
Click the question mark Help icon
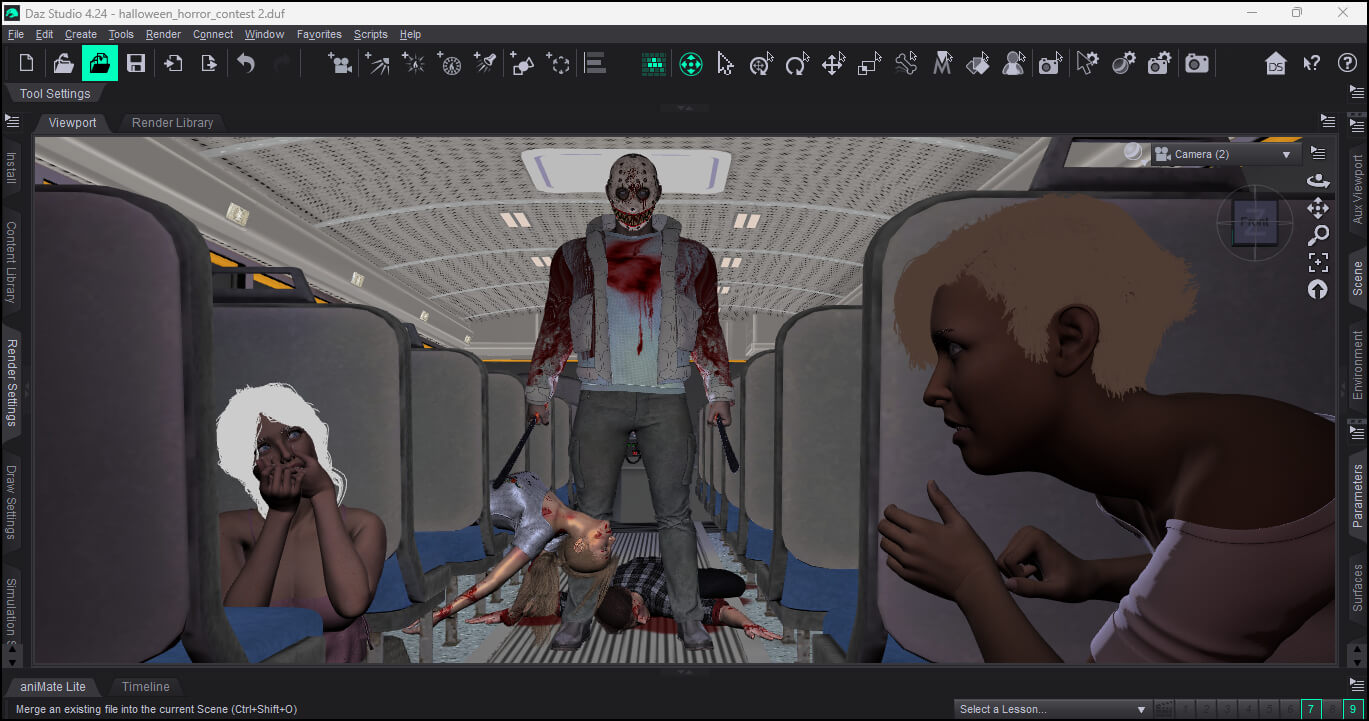(1347, 64)
